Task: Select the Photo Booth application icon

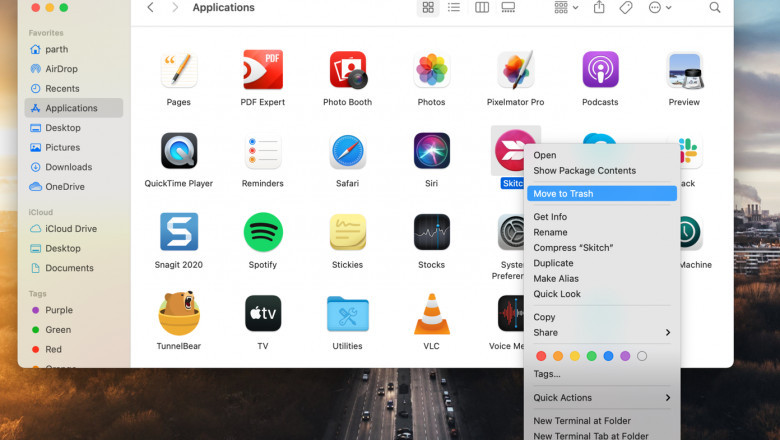Action: click(x=347, y=70)
